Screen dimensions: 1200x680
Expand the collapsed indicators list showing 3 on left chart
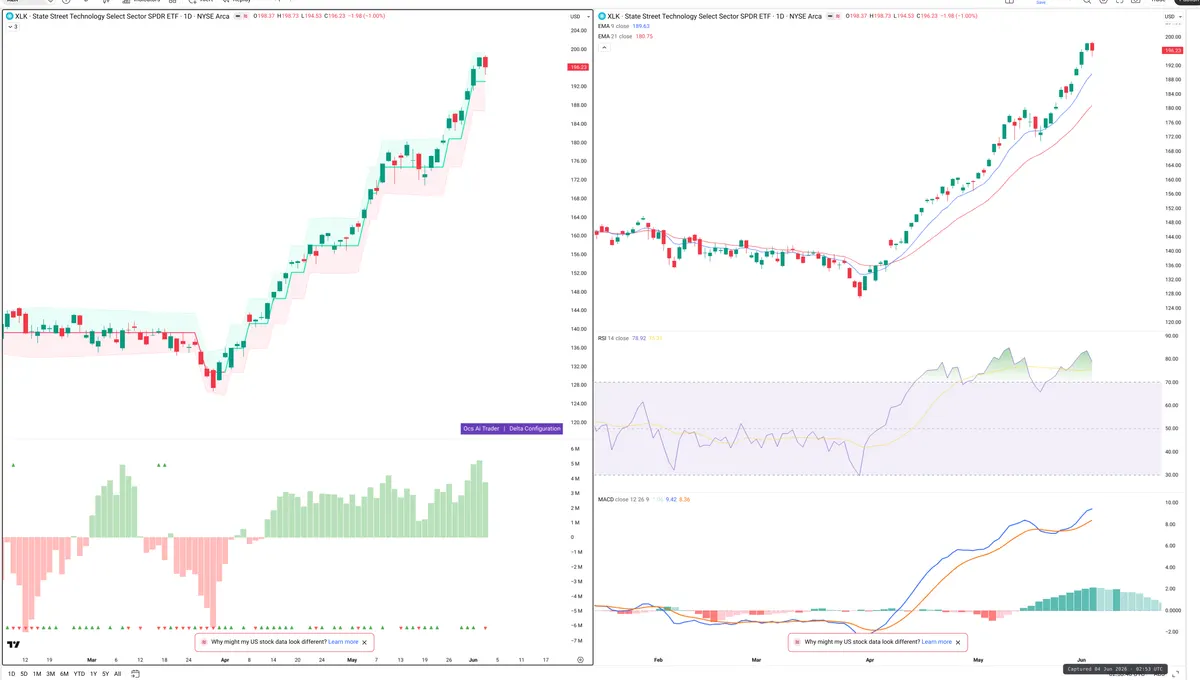point(12,26)
